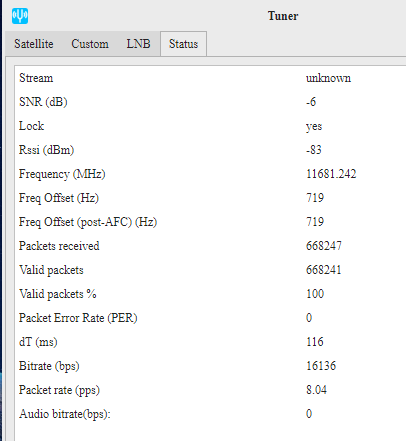This screenshot has height=441, width=406.
Task: Click the Lock status value yes
Action: (314, 126)
